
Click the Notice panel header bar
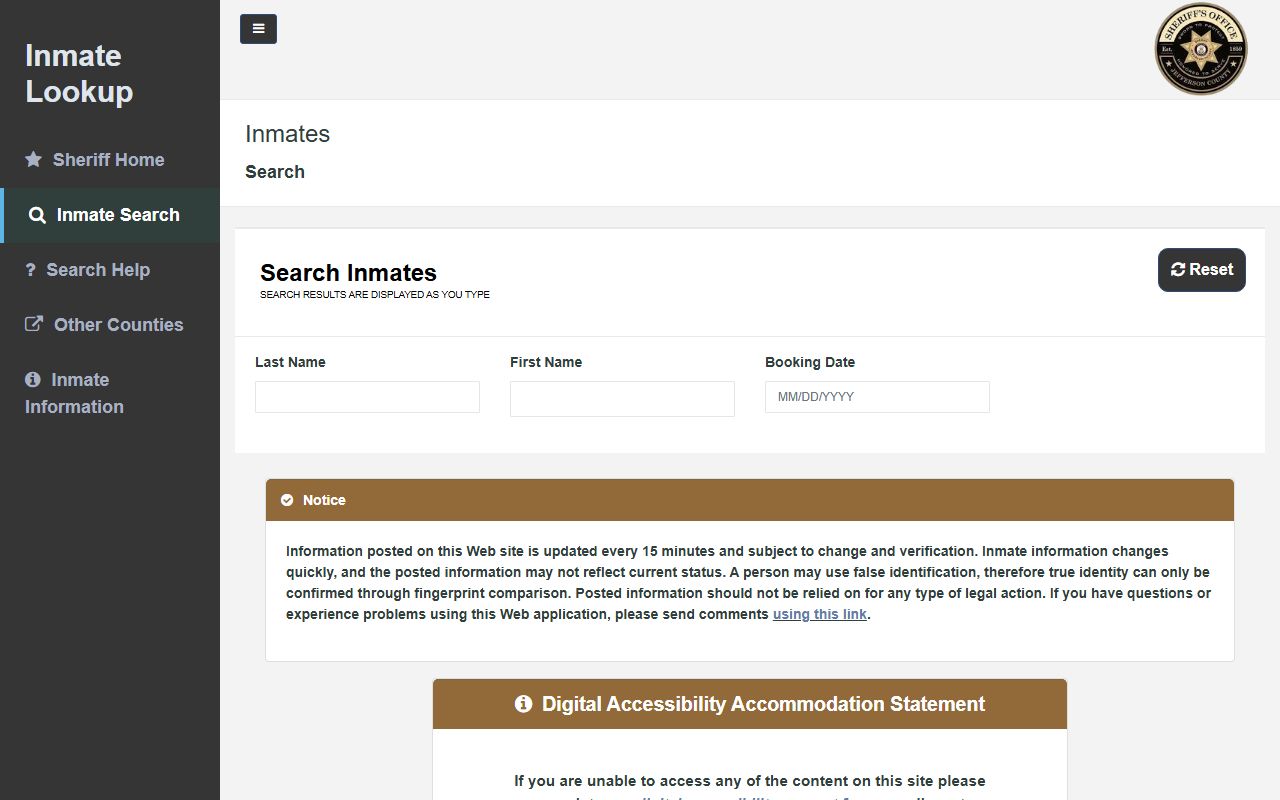[750, 500]
